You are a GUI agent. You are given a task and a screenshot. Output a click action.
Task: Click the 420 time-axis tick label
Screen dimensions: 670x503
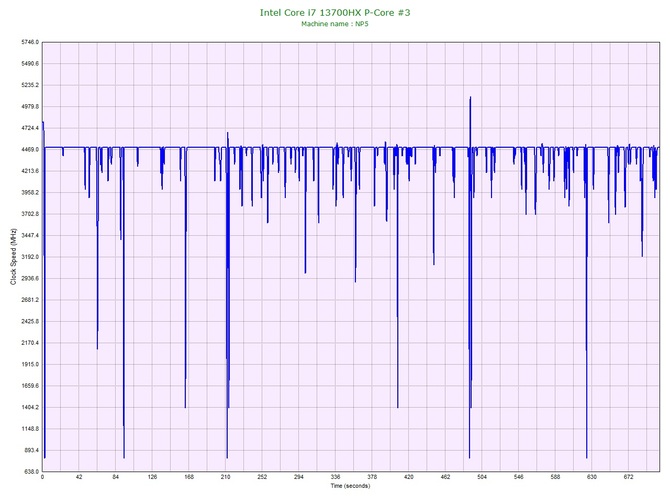click(x=409, y=477)
